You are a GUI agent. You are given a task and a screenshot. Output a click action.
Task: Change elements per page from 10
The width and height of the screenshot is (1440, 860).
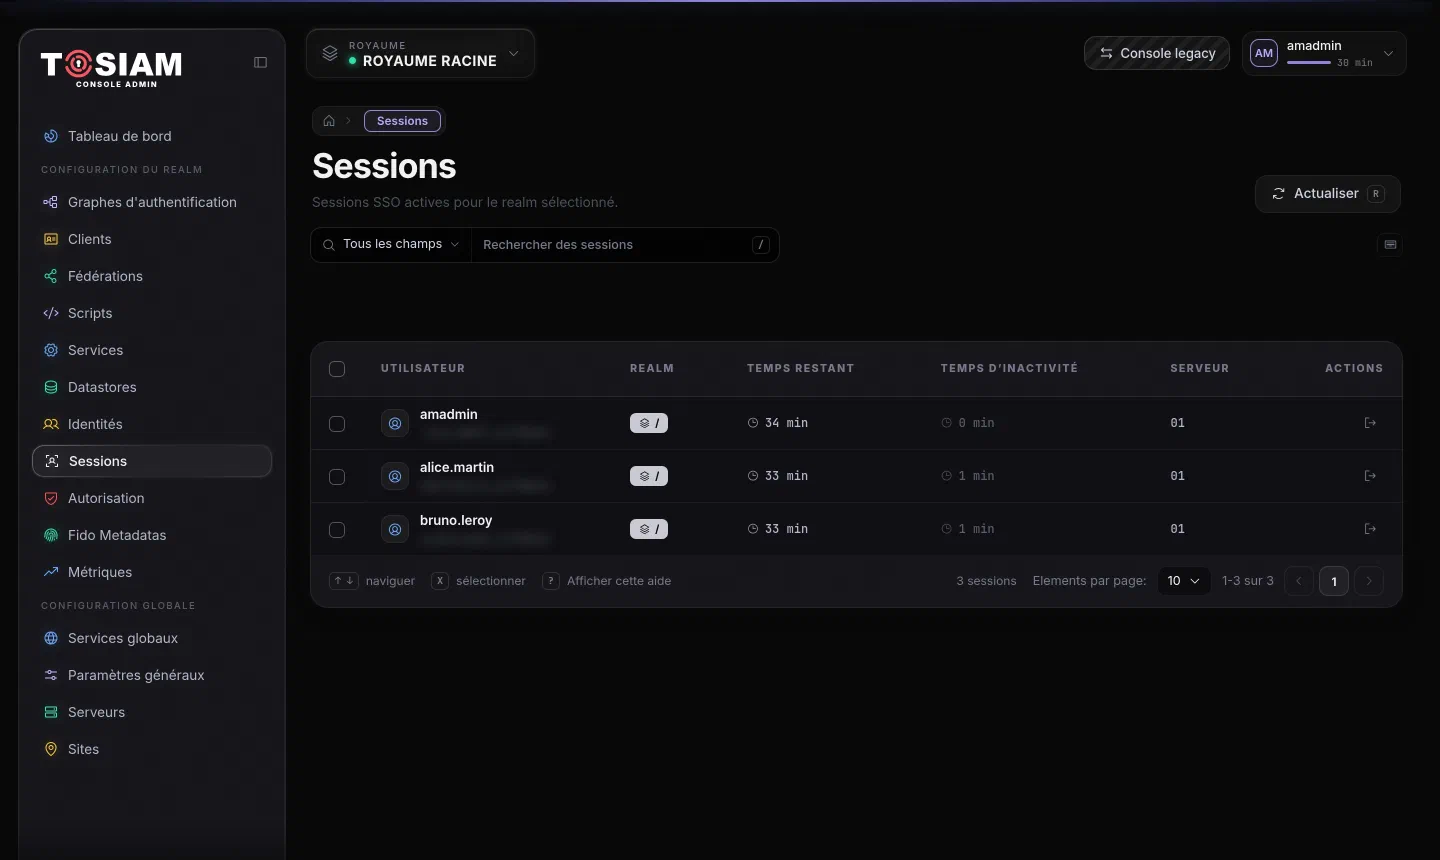tap(1184, 581)
